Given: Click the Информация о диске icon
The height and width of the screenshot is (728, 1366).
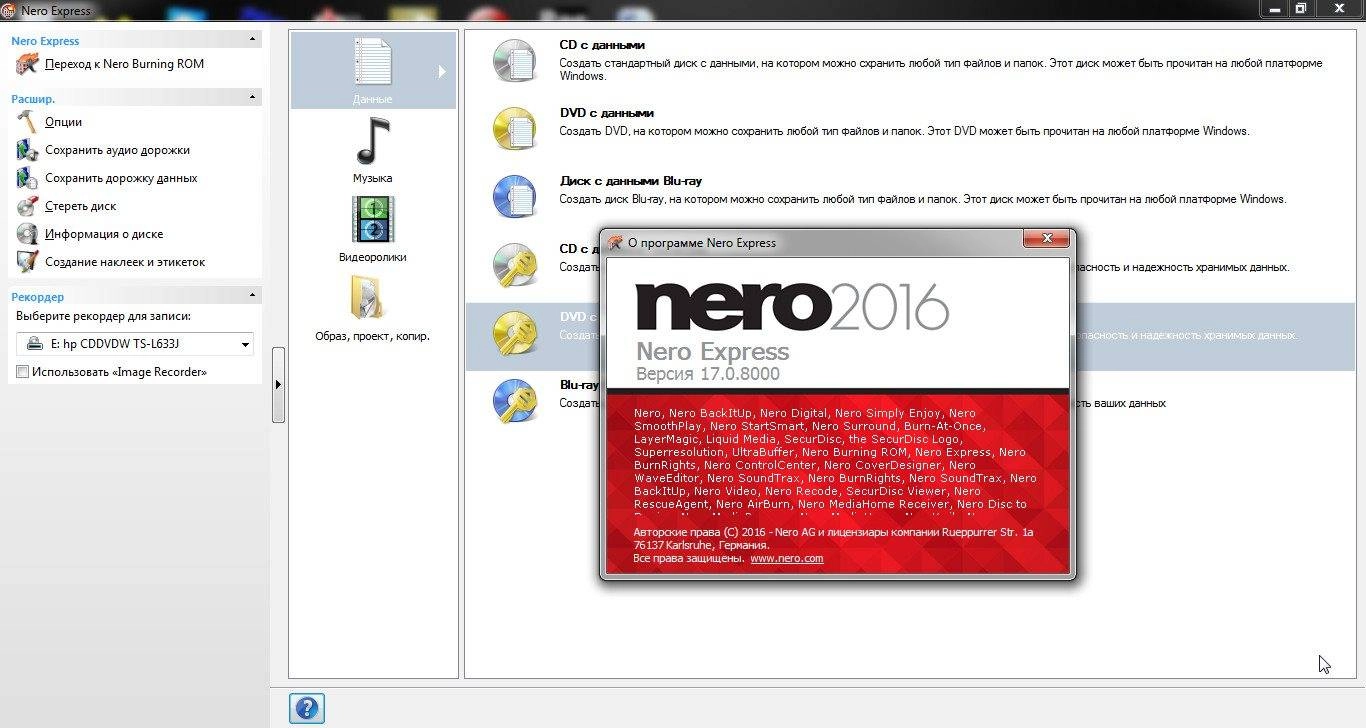Looking at the screenshot, I should [27, 234].
